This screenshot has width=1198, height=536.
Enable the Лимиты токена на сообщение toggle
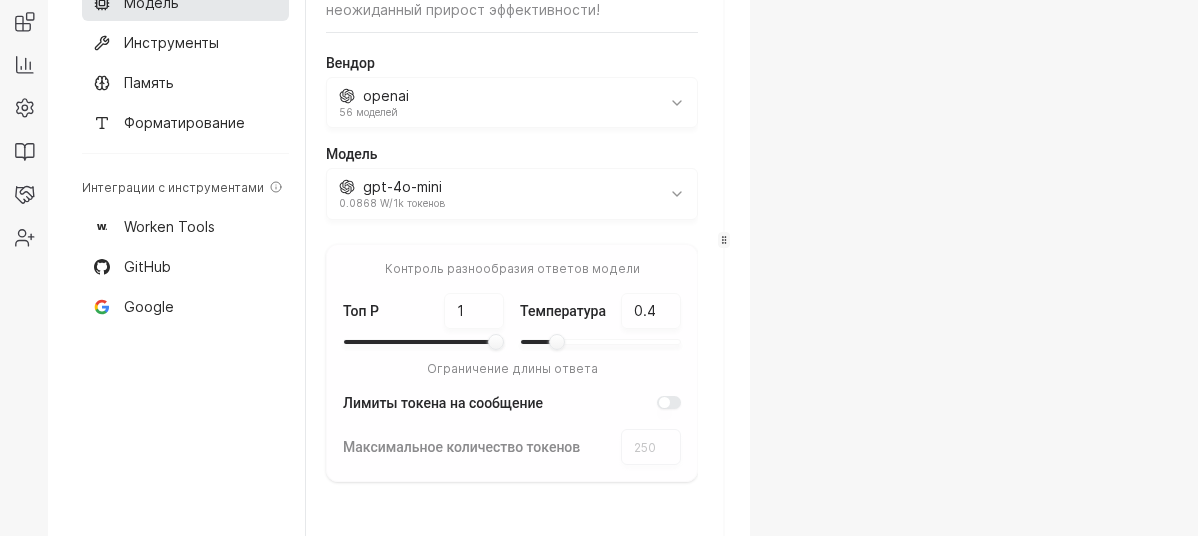(x=669, y=403)
